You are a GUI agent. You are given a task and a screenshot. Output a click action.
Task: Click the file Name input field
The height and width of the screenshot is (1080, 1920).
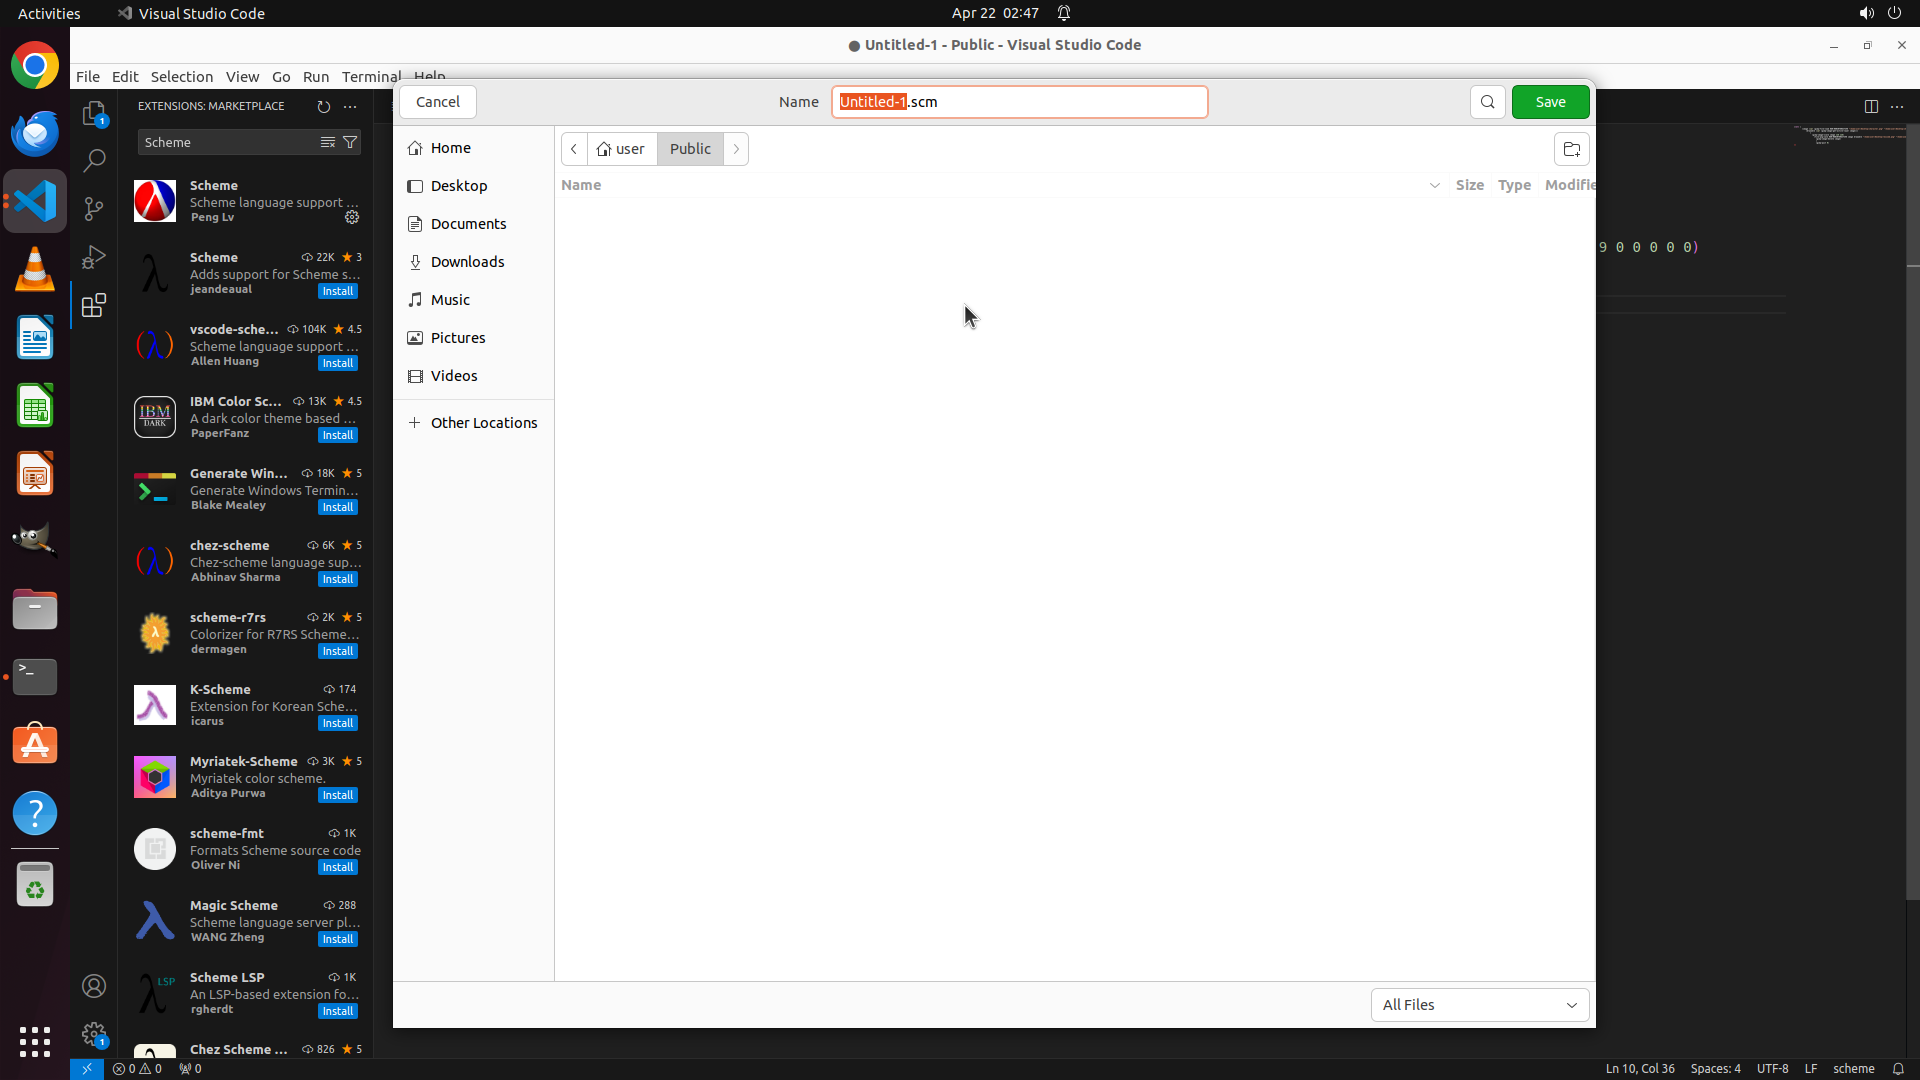(1019, 102)
